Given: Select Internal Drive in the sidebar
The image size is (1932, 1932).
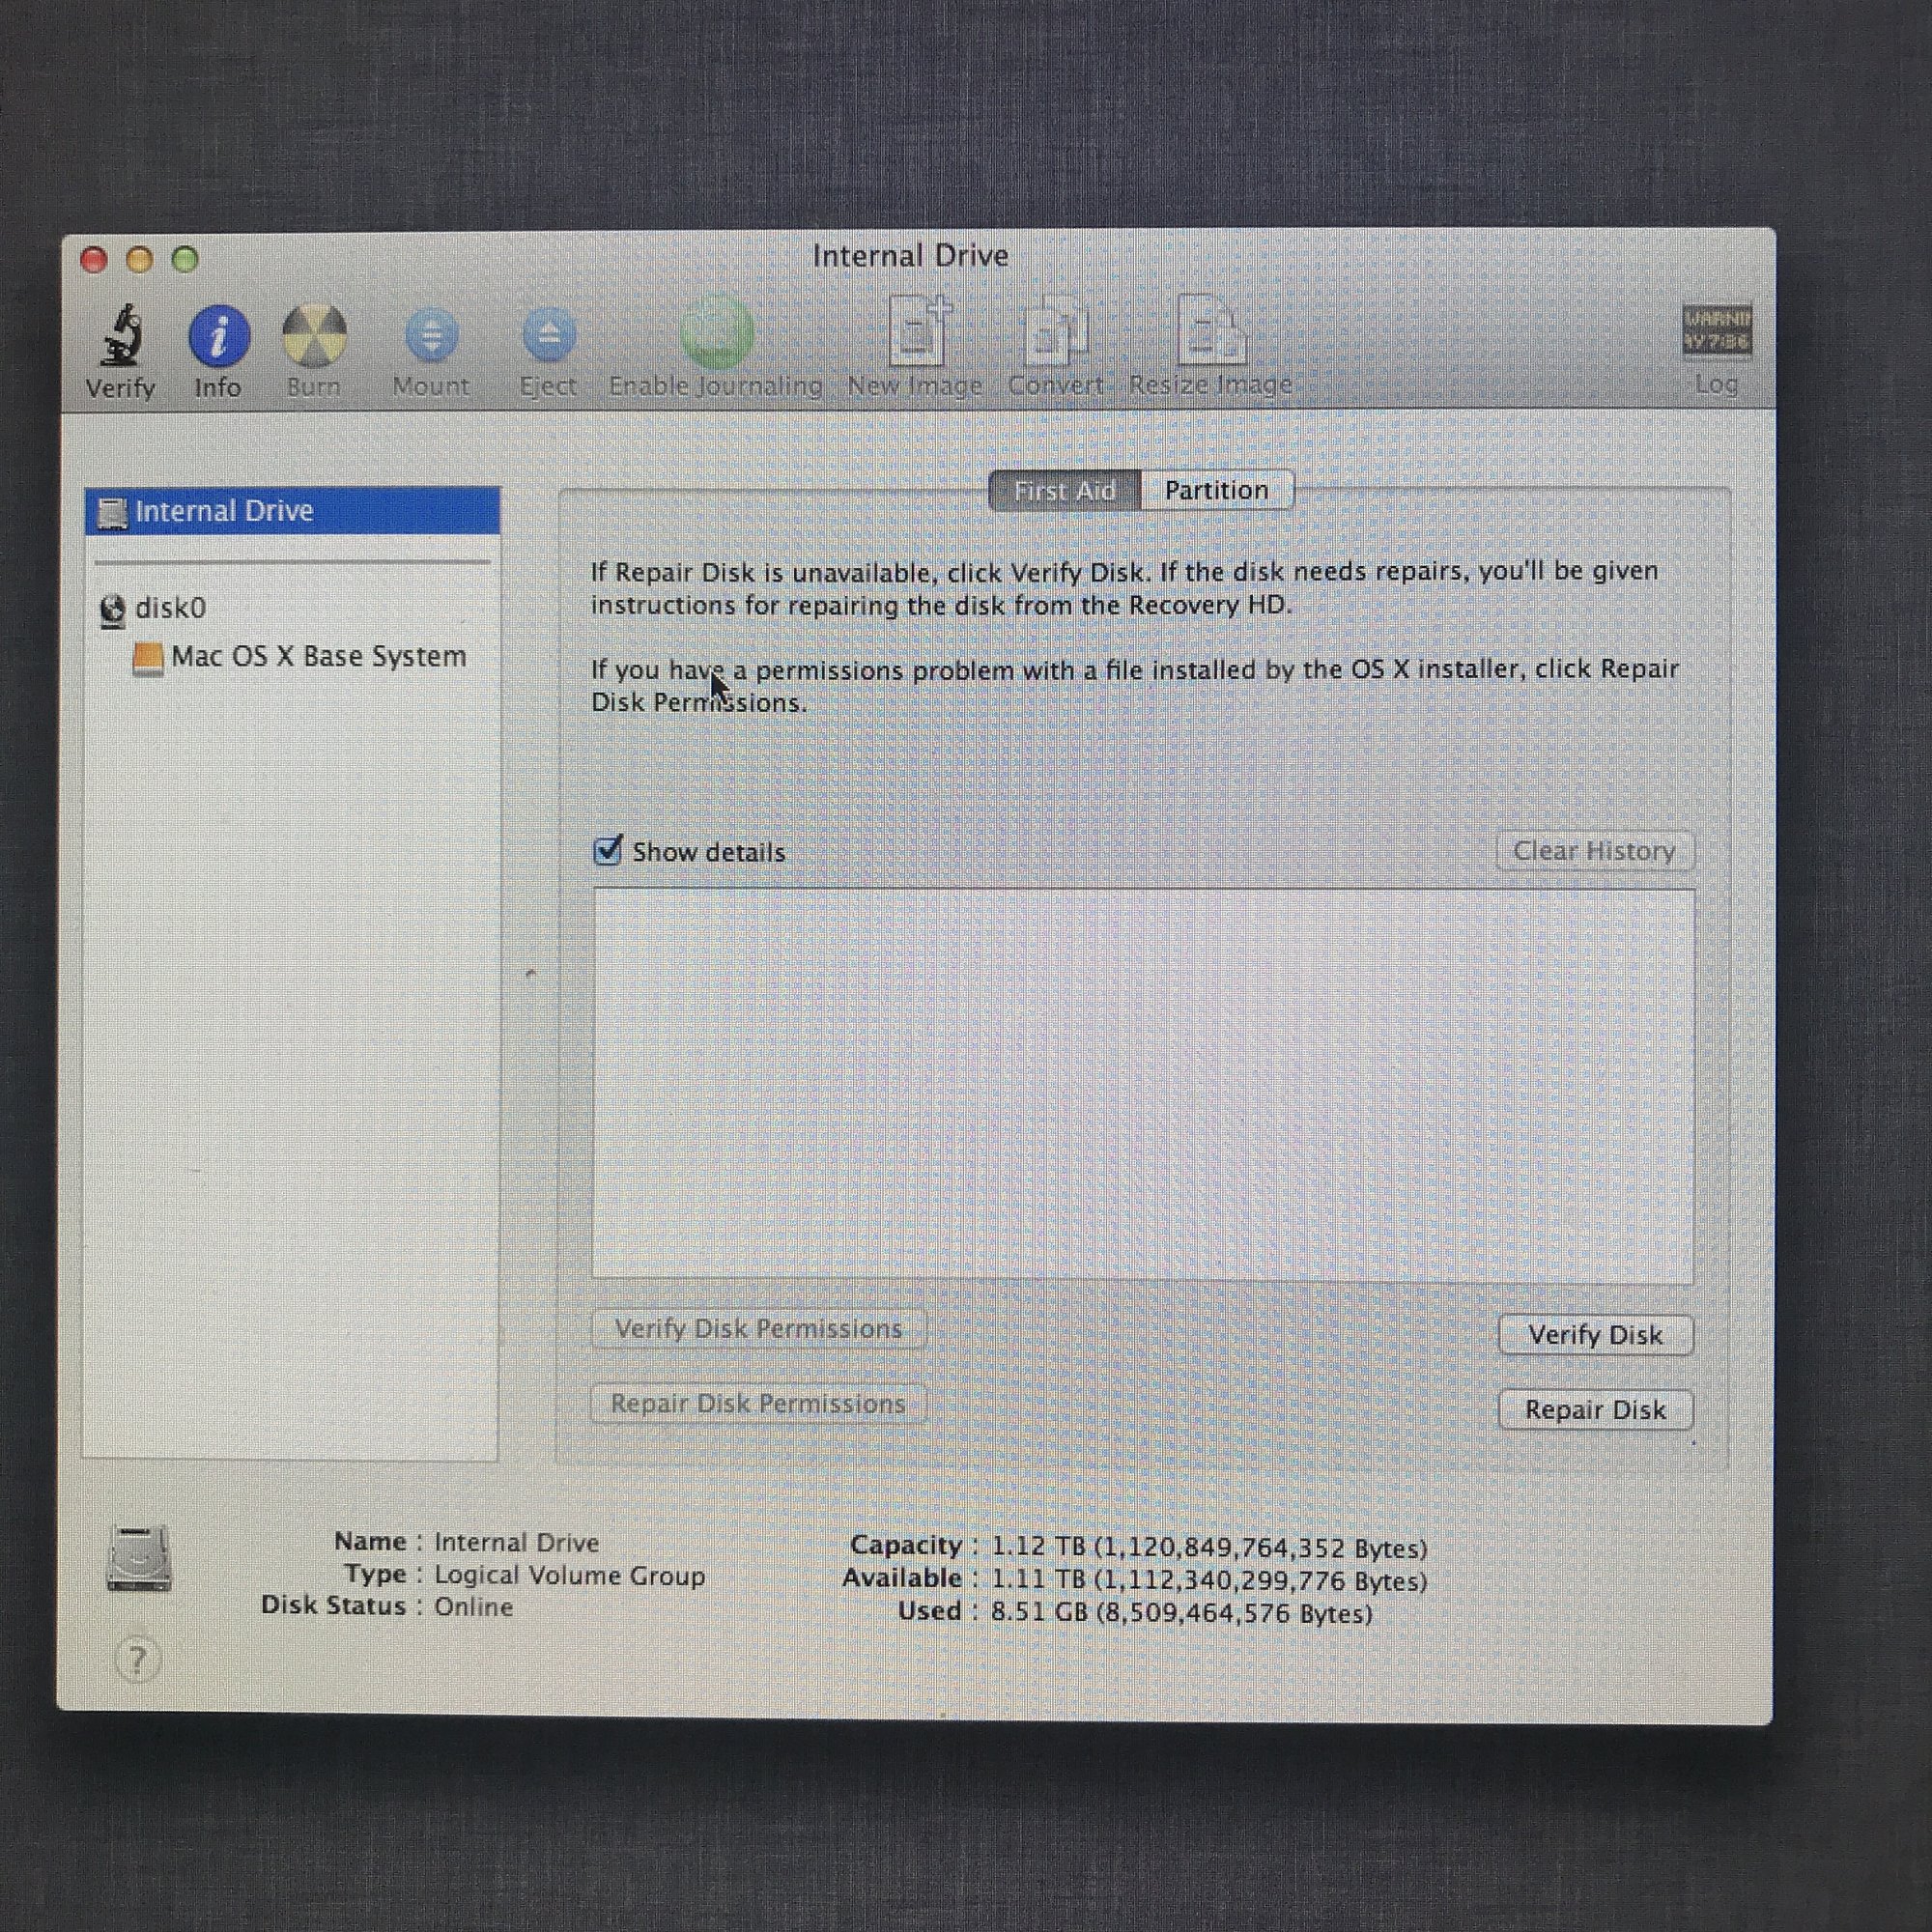Looking at the screenshot, I should click(x=224, y=512).
